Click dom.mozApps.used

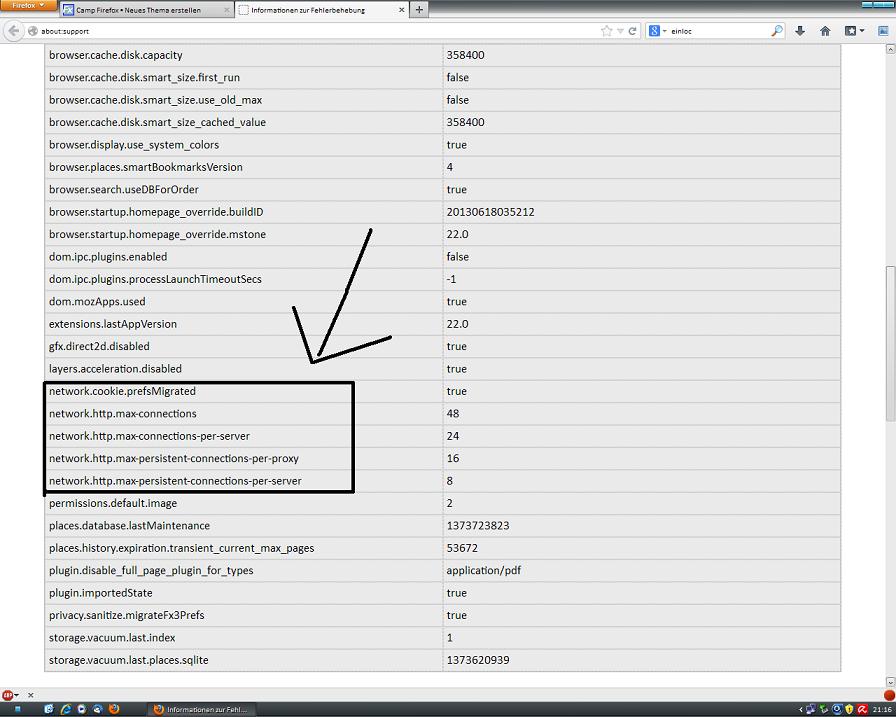point(97,301)
